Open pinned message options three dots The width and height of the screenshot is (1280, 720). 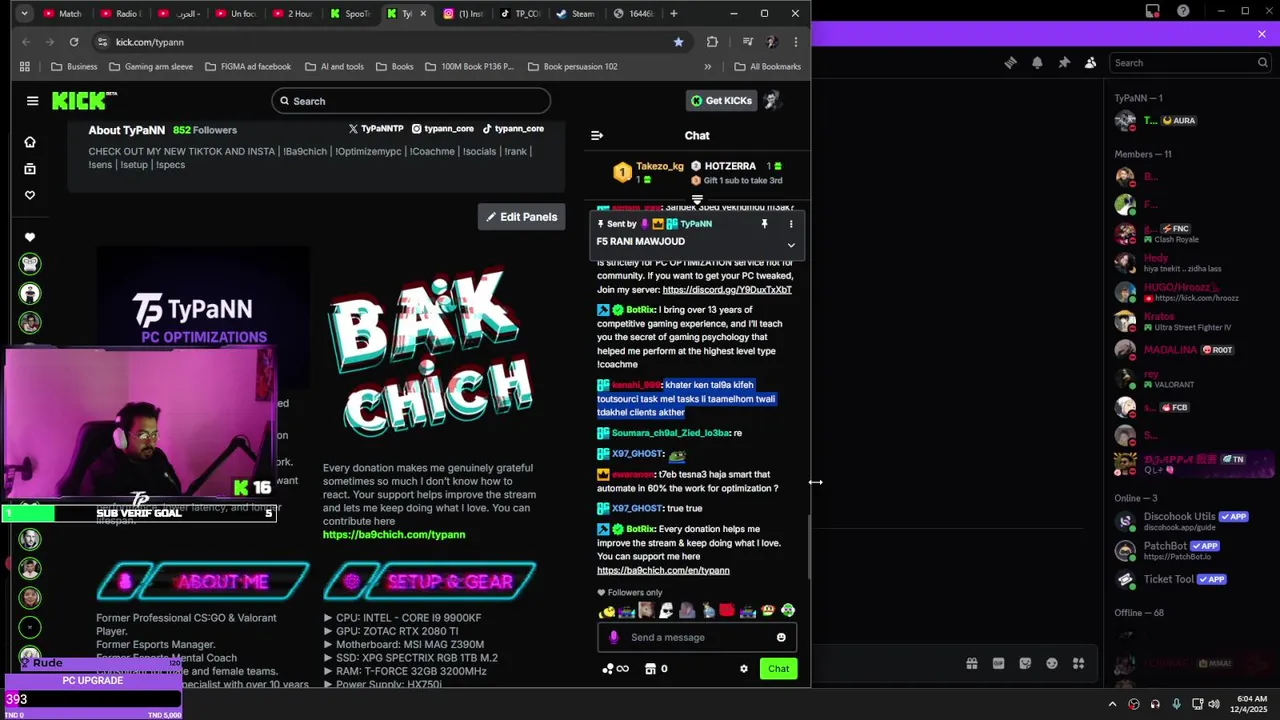pos(791,224)
